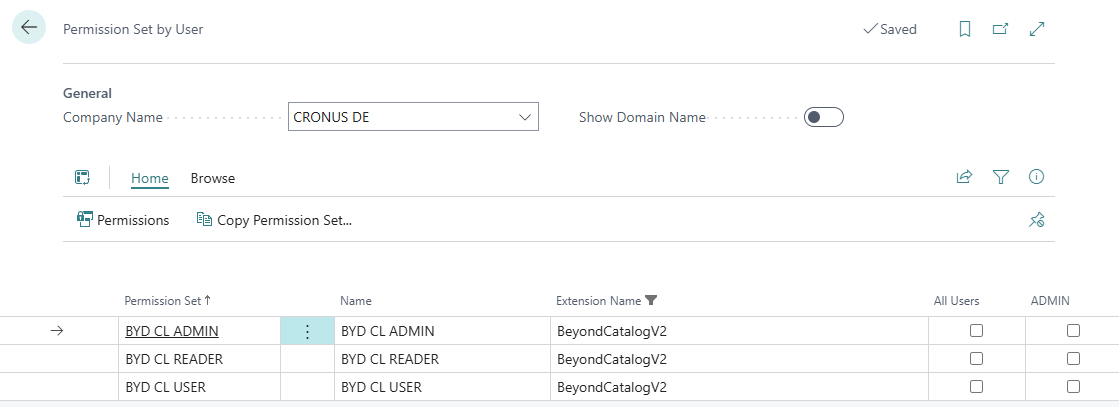Image resolution: width=1119 pixels, height=407 pixels.
Task: Sort by Permission Set column header
Action: pos(168,301)
